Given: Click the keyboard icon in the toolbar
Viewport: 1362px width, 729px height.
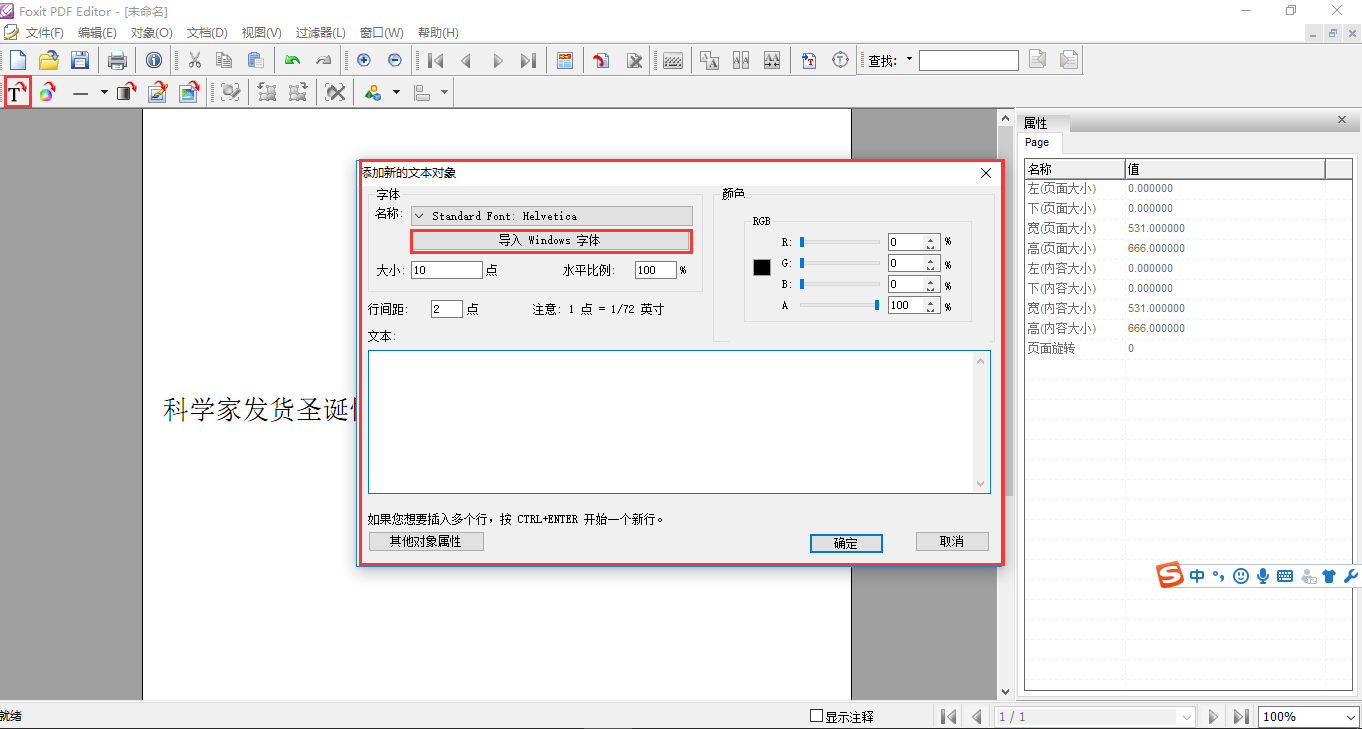Looking at the screenshot, I should click(x=673, y=60).
